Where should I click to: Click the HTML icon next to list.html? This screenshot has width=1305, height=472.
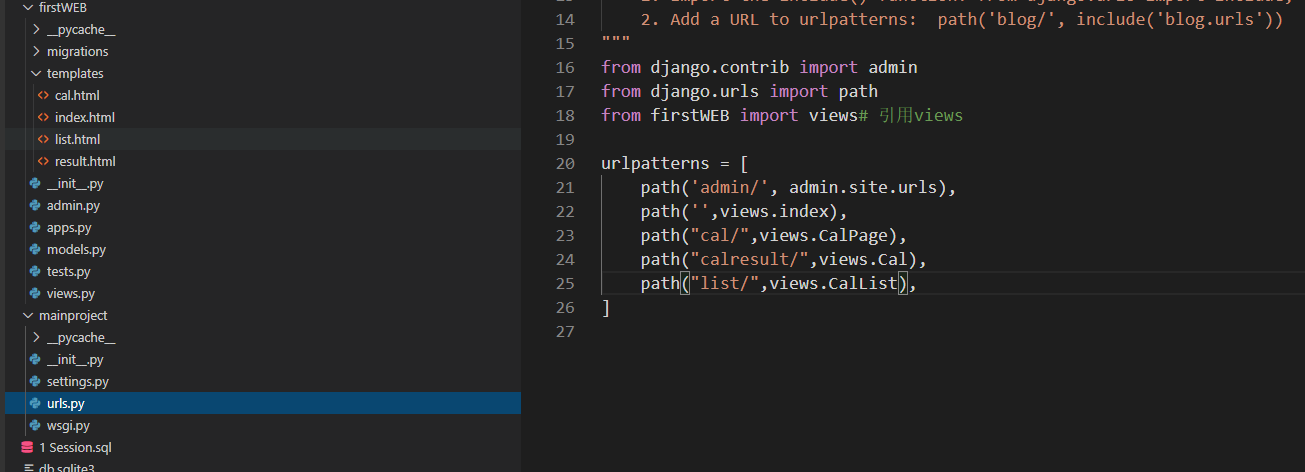coord(43,140)
